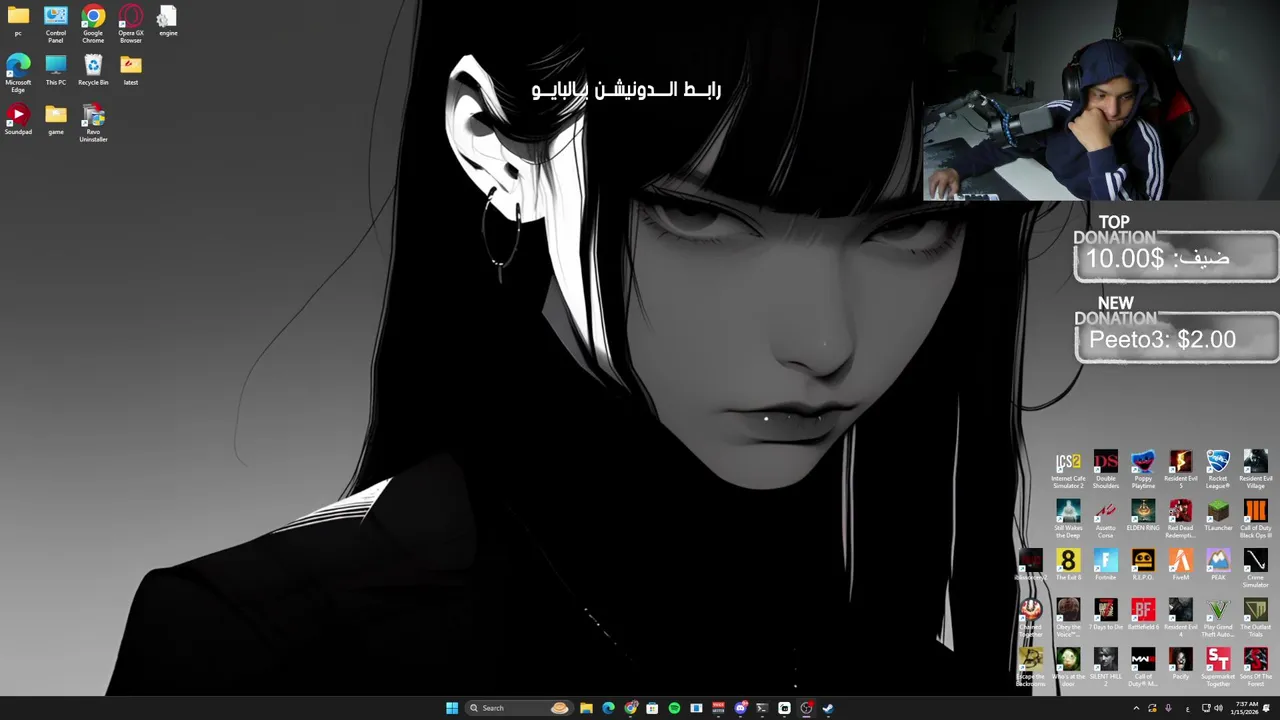Open Chrome from the taskbar

(630, 708)
